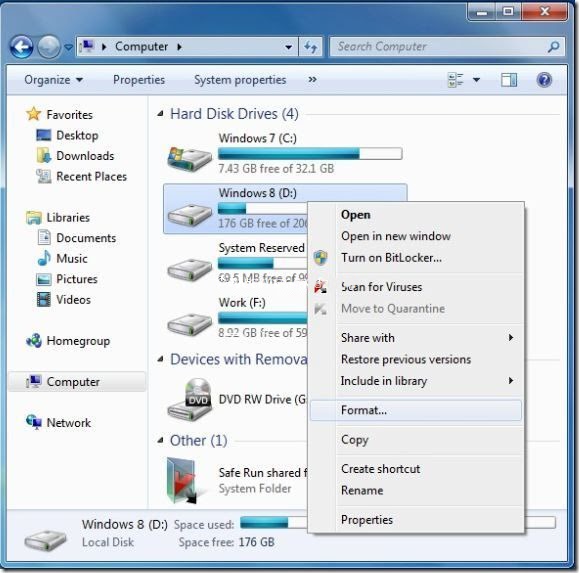Show more toolbar commands via chevron
Image resolution: width=579 pixels, height=573 pixels.
coord(312,79)
